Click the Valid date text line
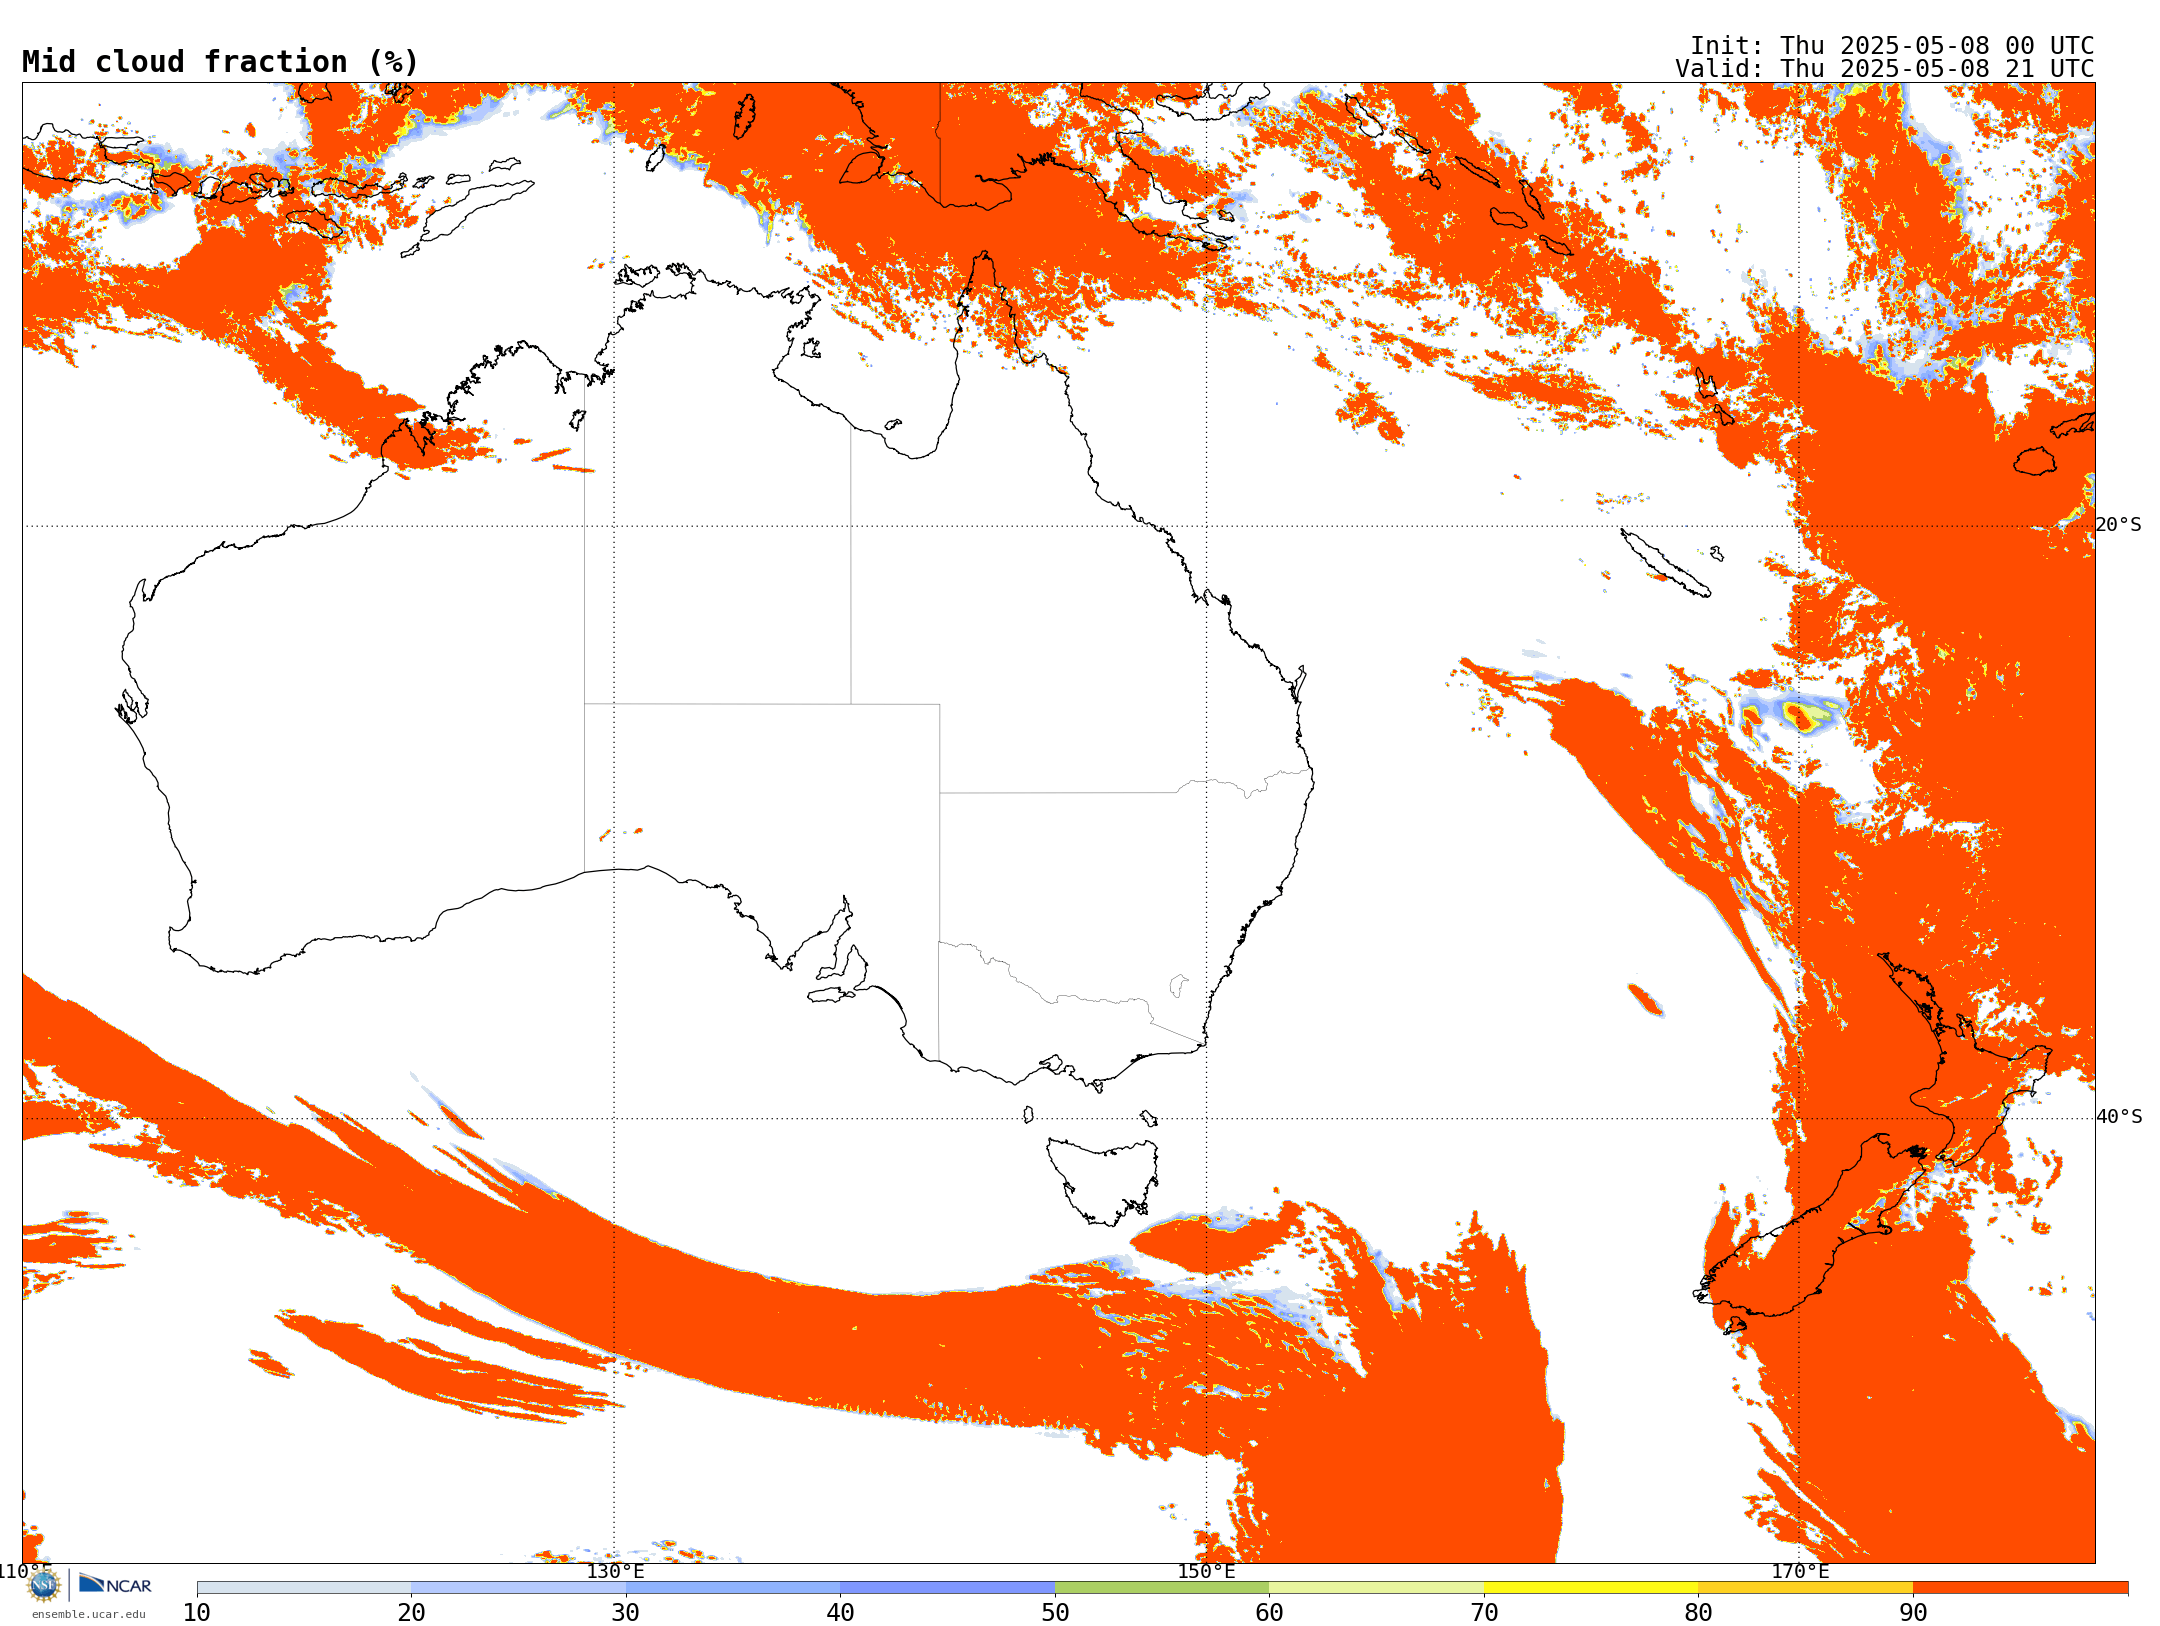2160x1626 pixels. (1885, 69)
